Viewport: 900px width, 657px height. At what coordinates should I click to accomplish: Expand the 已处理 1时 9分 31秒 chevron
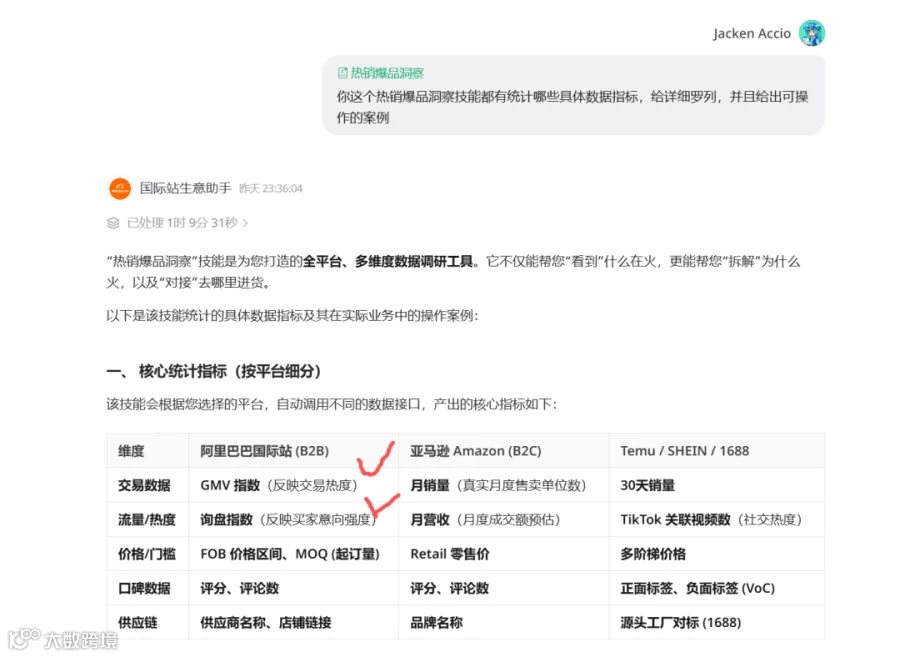point(246,223)
